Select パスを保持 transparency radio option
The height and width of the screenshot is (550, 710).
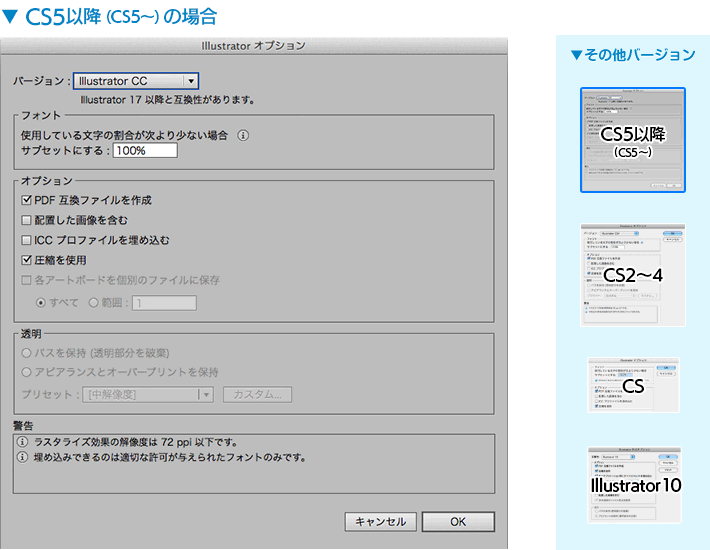(27, 353)
